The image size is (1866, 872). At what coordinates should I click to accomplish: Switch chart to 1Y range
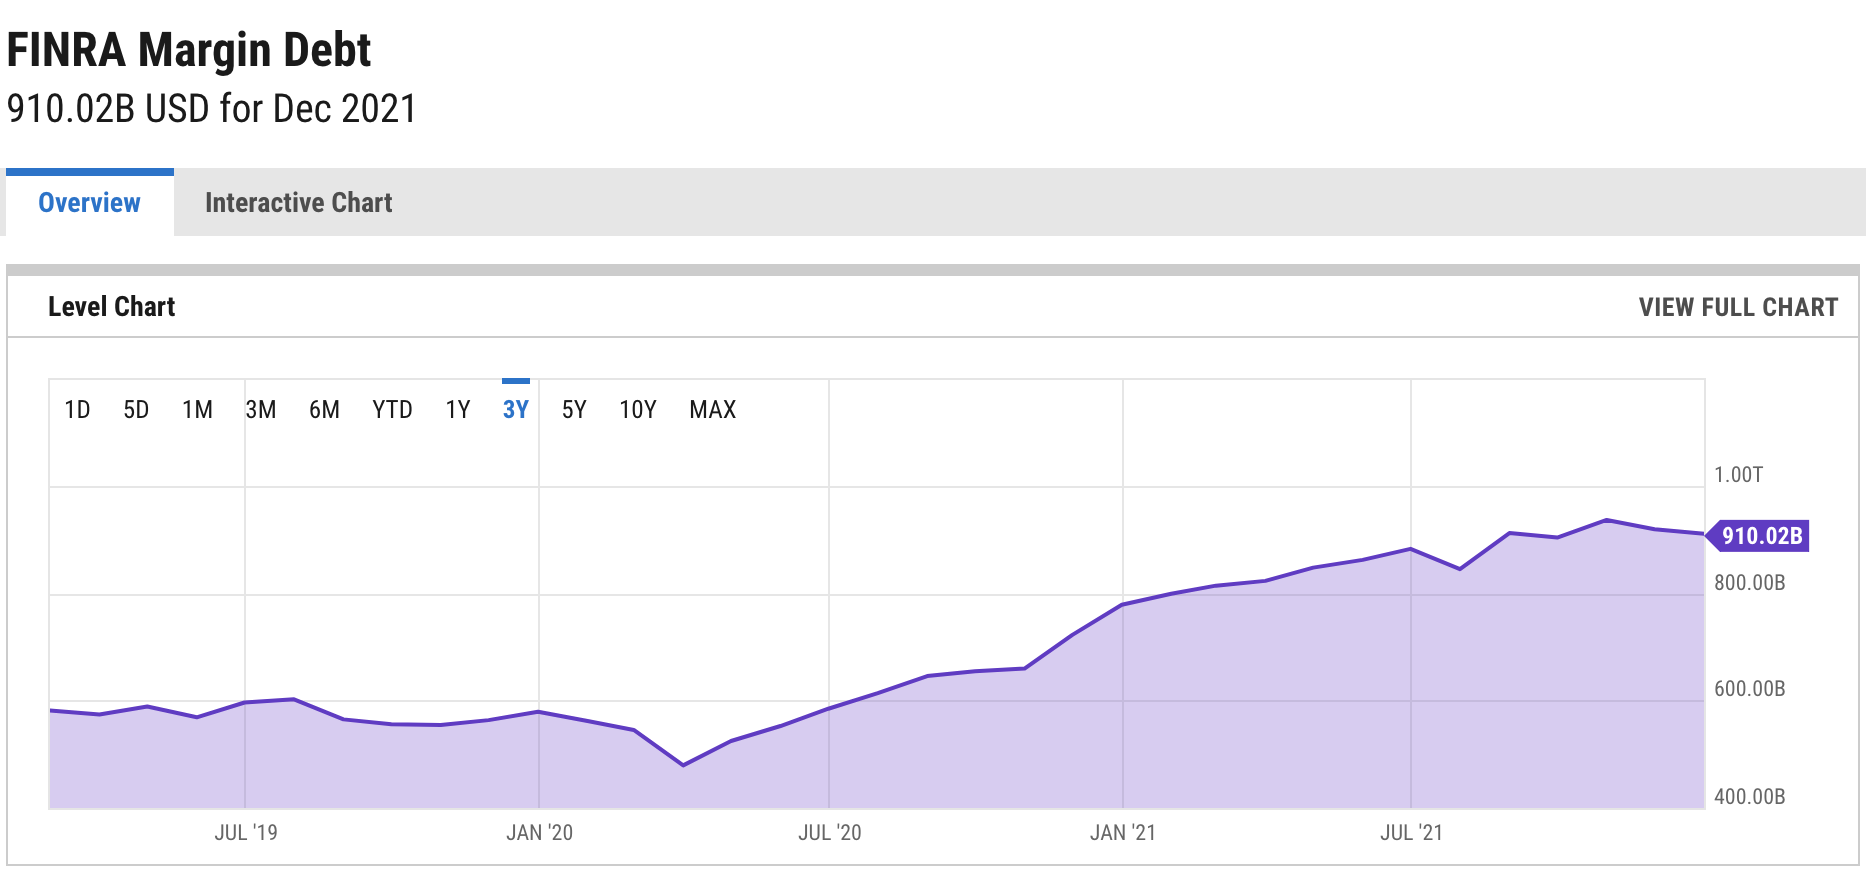click(458, 409)
